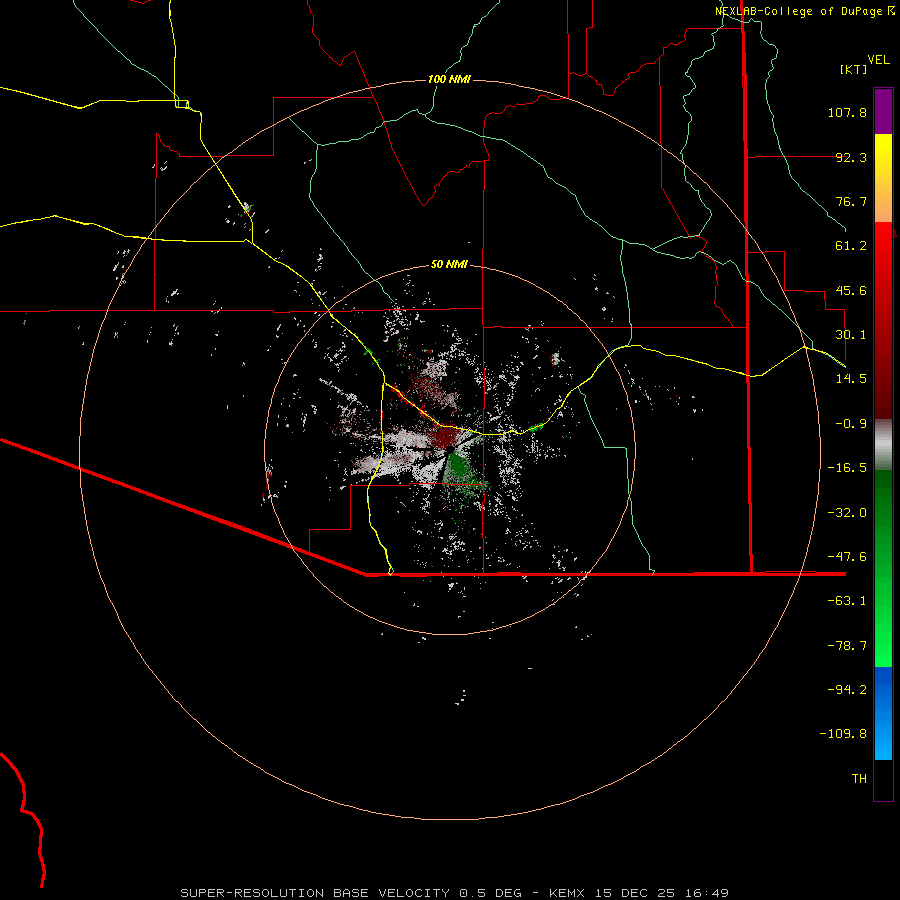Select the 76.7 legend value
The image size is (900, 900).
851,201
